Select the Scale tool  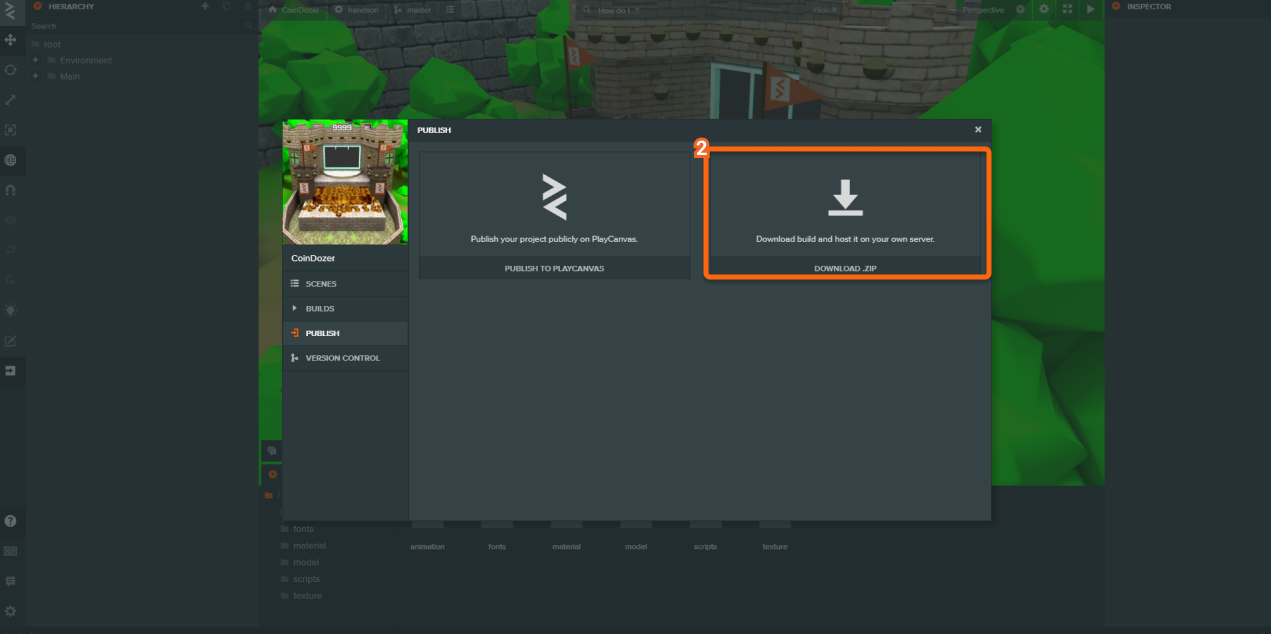point(11,100)
